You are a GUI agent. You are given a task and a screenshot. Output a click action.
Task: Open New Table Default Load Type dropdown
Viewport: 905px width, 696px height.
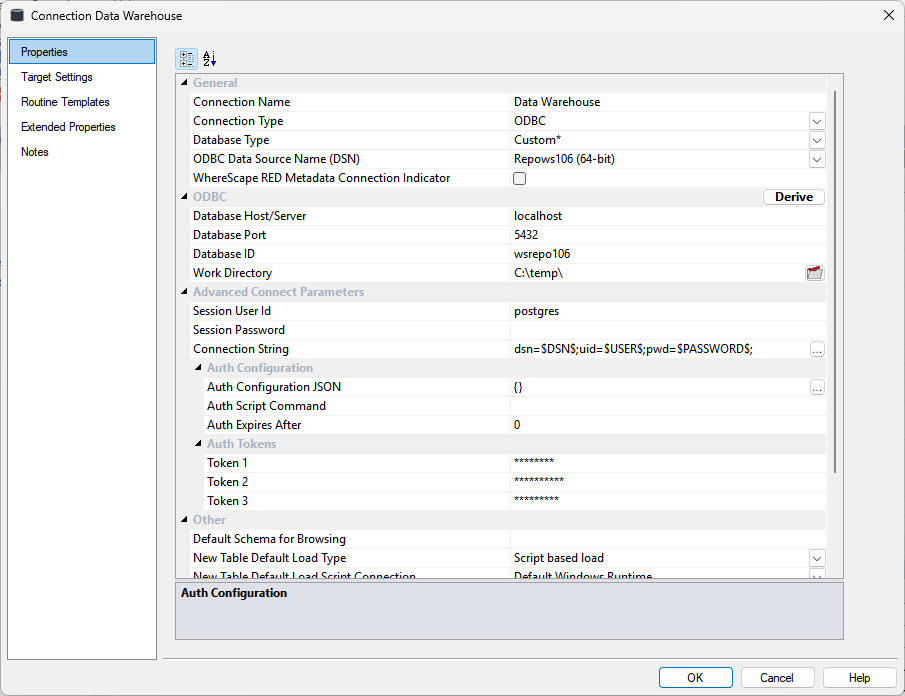817,558
